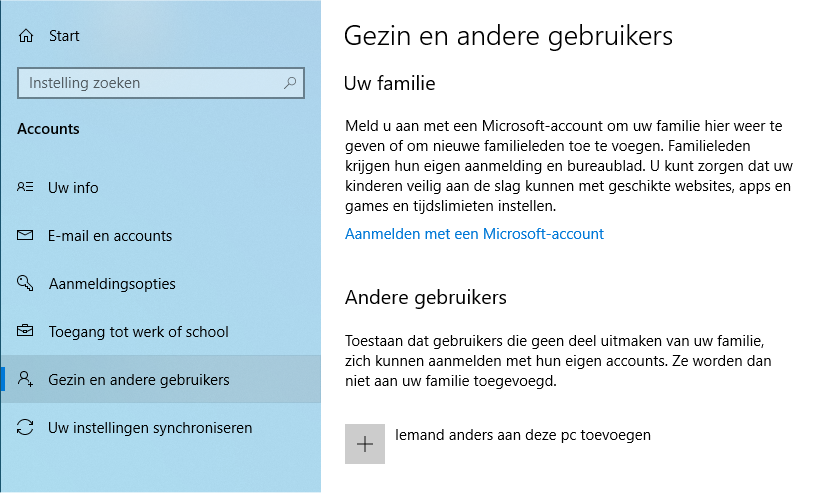Screen dimensions: 827x493
Task: Open 'E-mail en accounts' section
Action: (110, 236)
